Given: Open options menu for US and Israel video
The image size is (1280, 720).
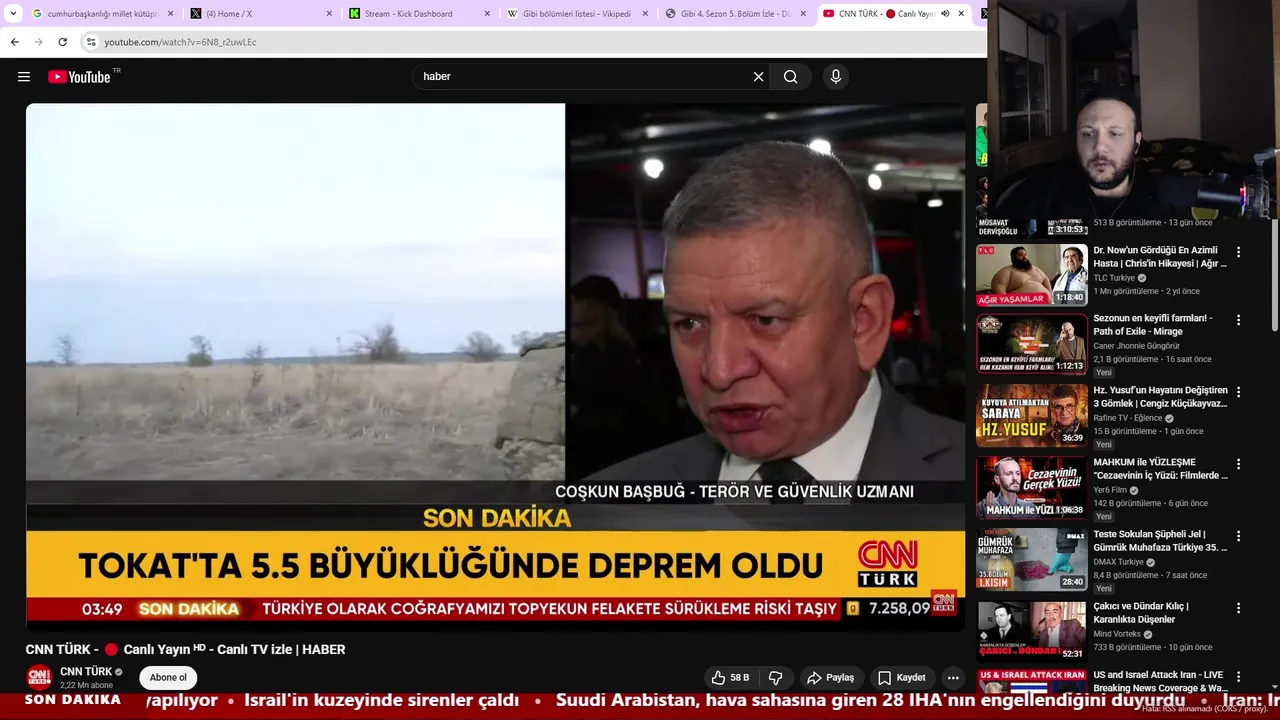Looking at the screenshot, I should [1238, 677].
